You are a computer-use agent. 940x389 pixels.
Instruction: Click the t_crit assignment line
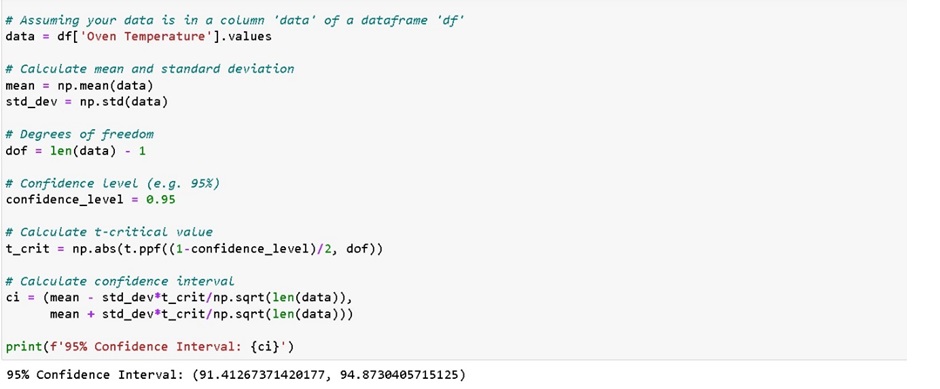tap(194, 249)
